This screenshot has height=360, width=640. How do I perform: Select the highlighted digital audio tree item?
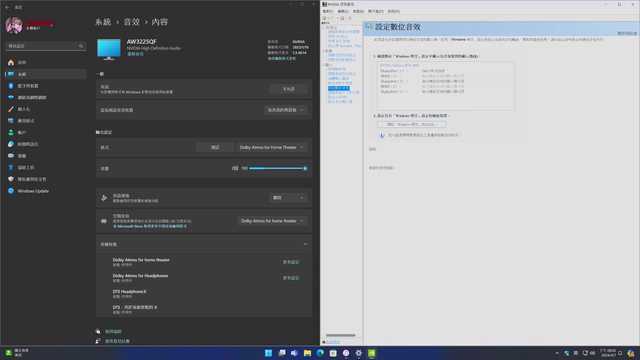(x=338, y=88)
